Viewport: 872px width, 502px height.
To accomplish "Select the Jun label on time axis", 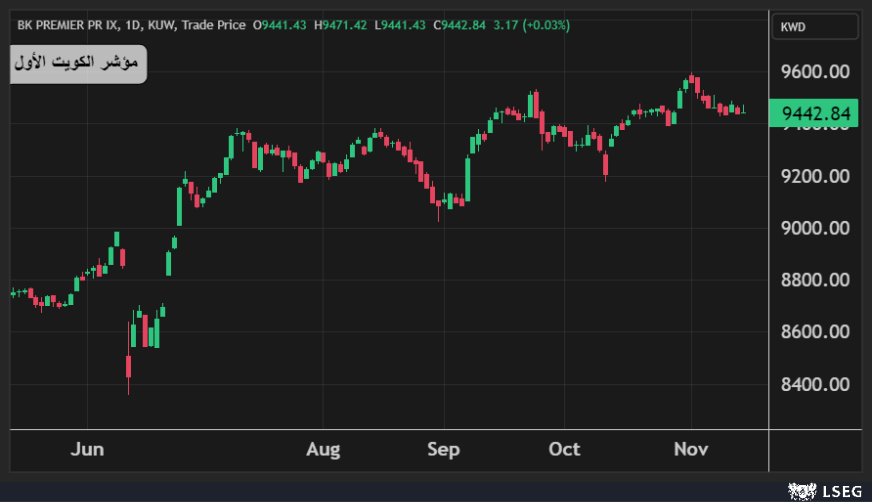I will 87,449.
